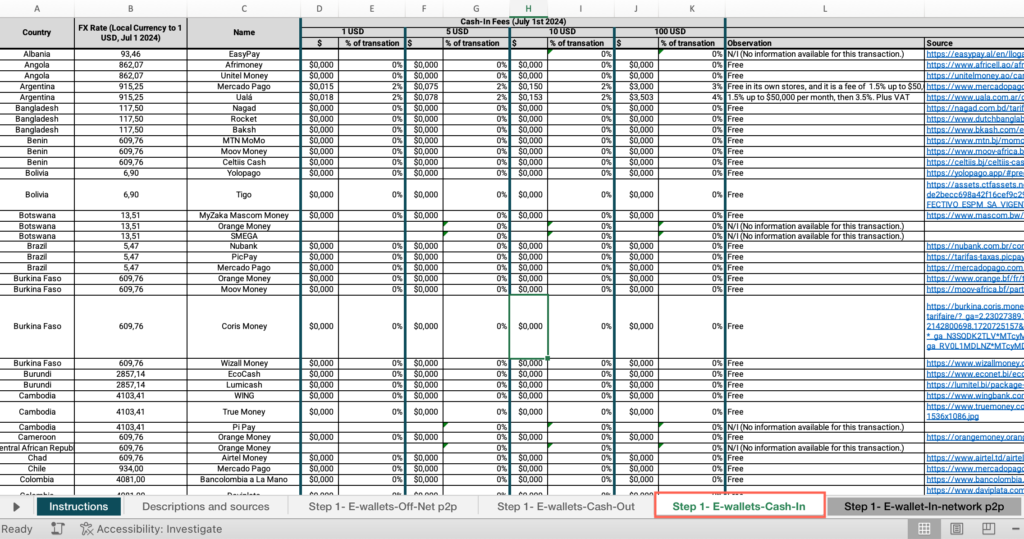Viewport: 1024px width, 539px height.
Task: Open Step 1- E-wallet-In-network p2p tab
Action: 924,506
